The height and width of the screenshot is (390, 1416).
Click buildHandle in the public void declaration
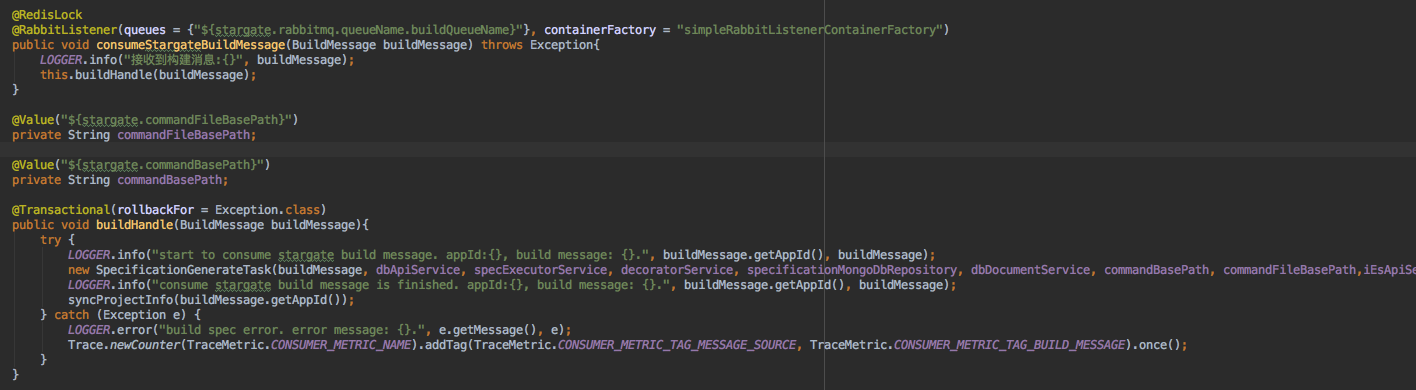click(x=134, y=225)
